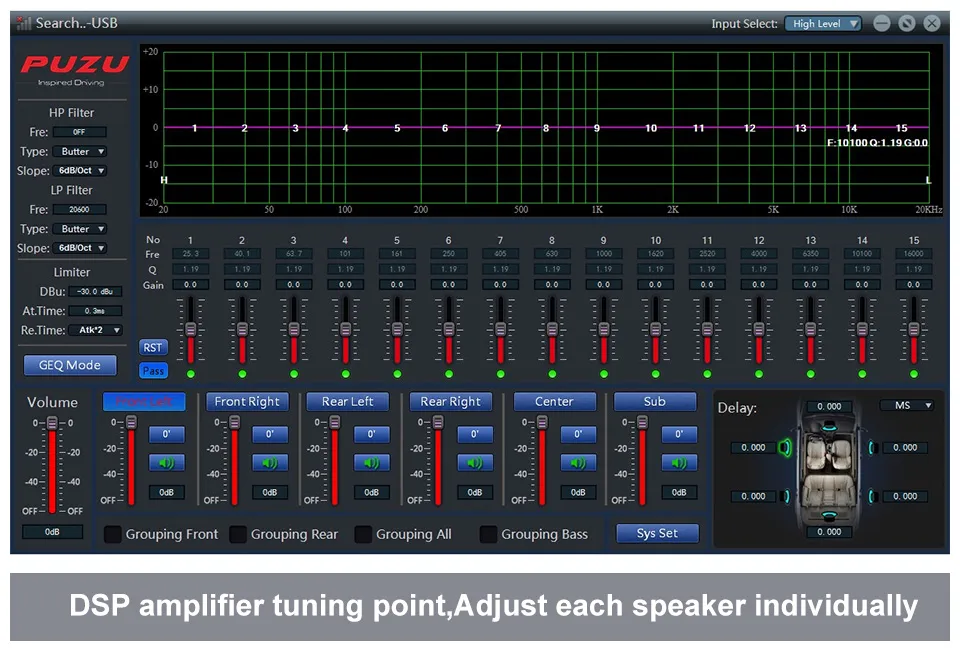
Task: Mute the Rear Left channel speaker icon
Action: pos(371,463)
